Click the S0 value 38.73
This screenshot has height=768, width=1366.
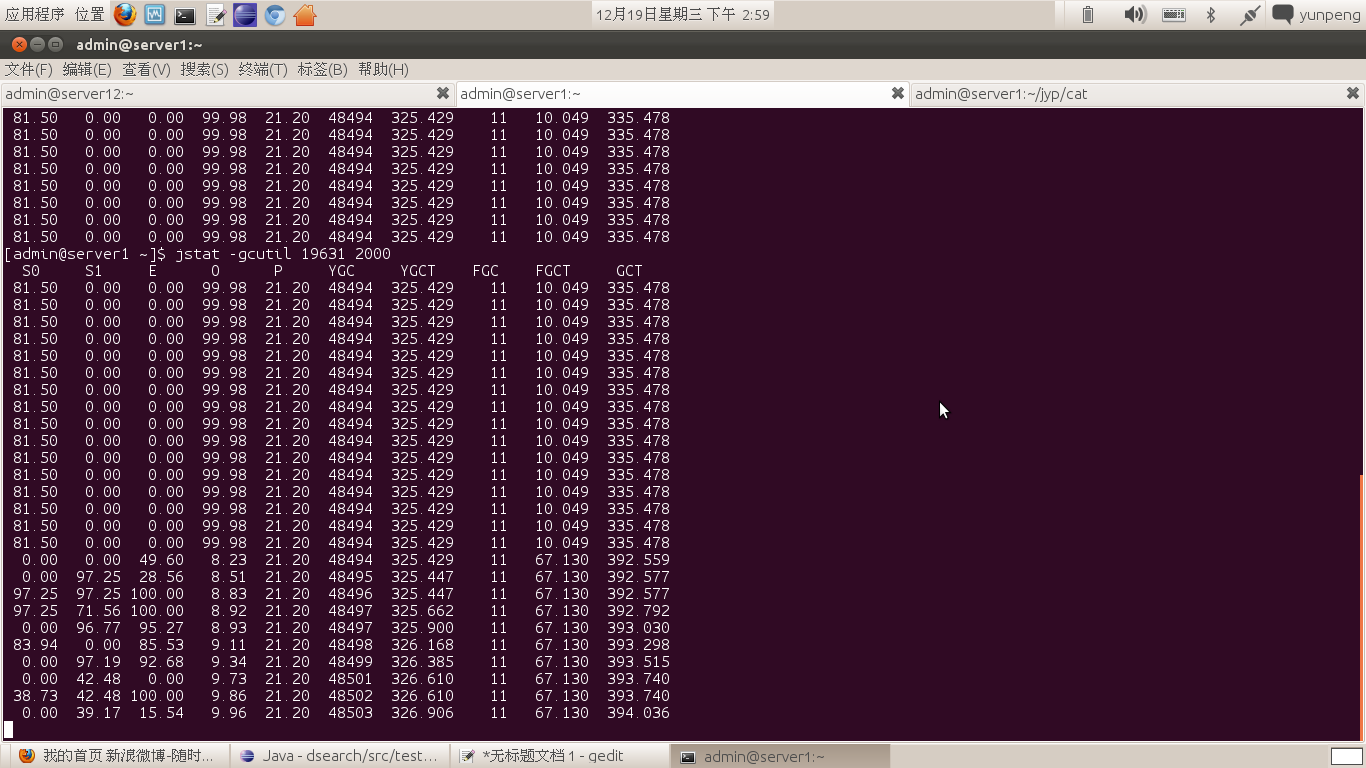[x=35, y=696]
